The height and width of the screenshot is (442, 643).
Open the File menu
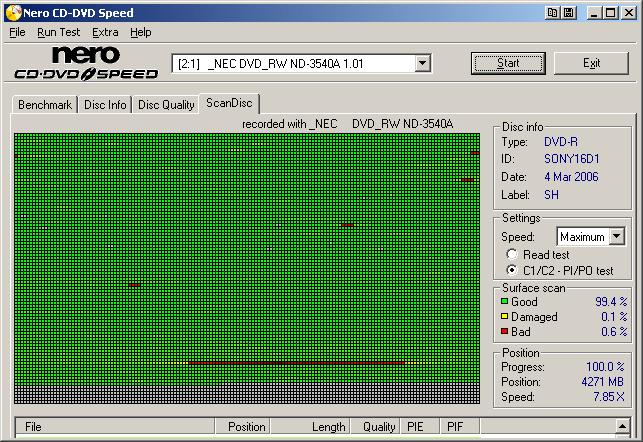(17, 32)
